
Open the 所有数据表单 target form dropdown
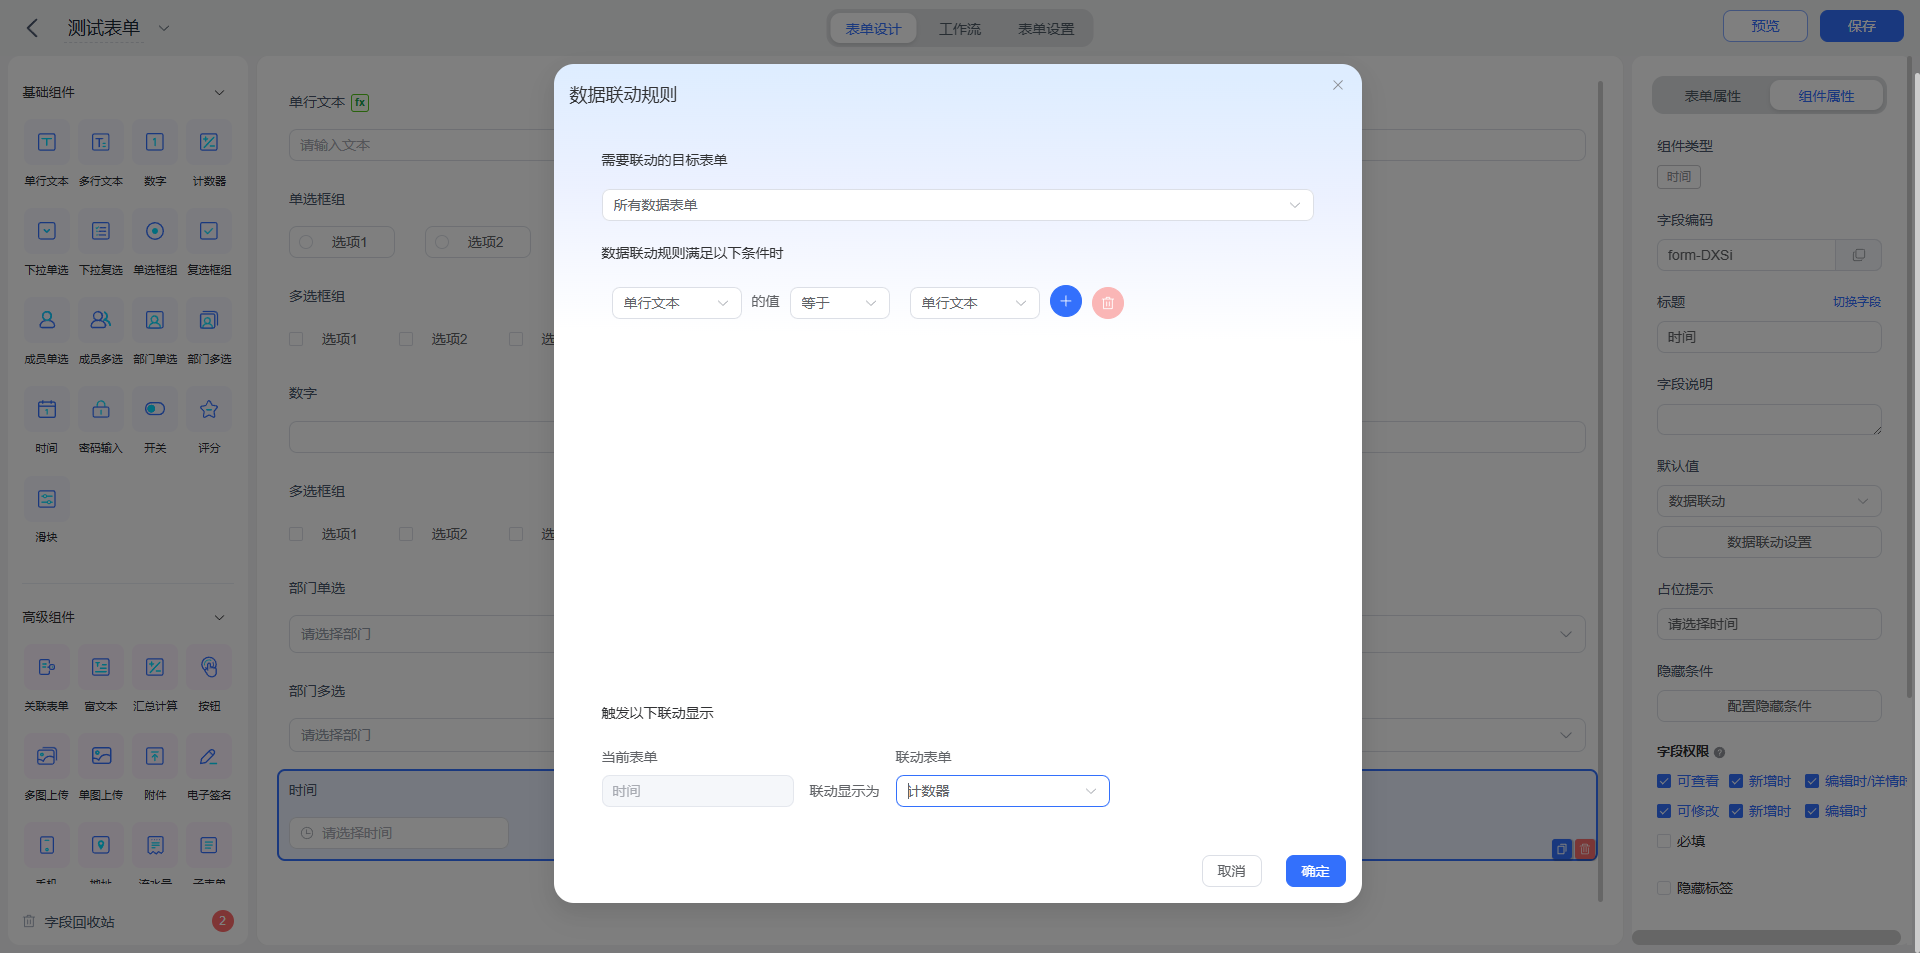[957, 205]
